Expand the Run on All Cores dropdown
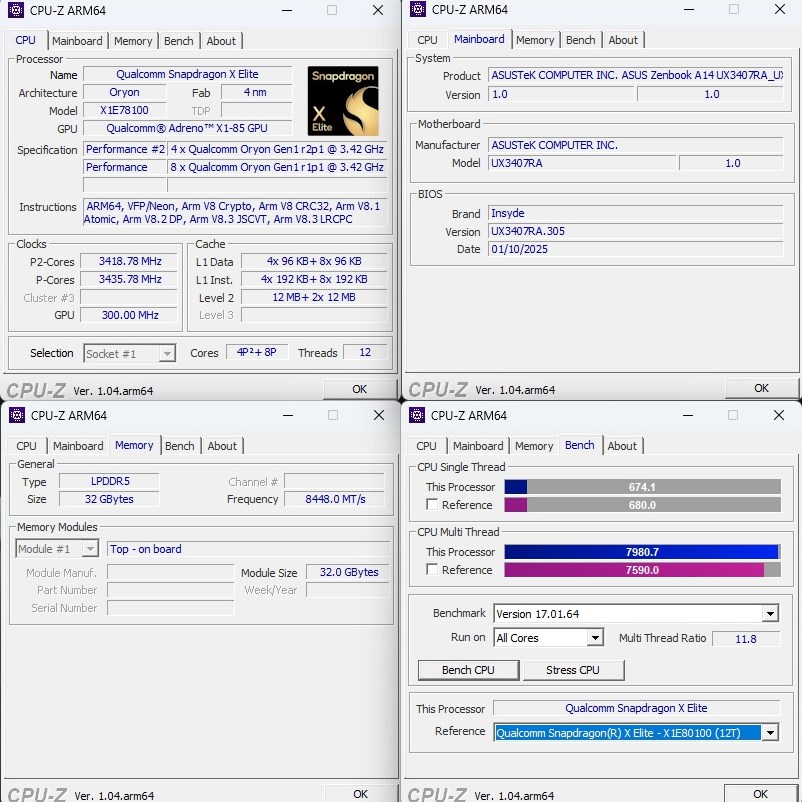 [595, 638]
